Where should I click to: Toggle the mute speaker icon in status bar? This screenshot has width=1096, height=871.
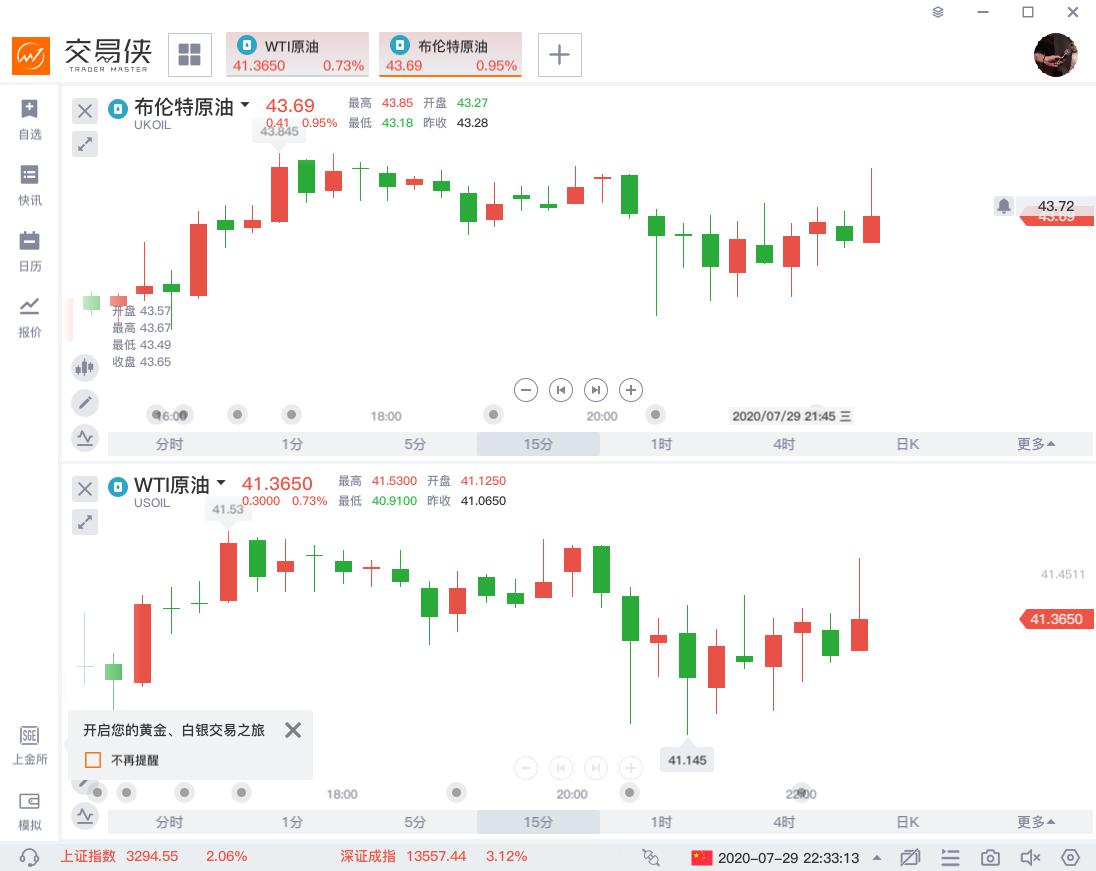[1030, 857]
